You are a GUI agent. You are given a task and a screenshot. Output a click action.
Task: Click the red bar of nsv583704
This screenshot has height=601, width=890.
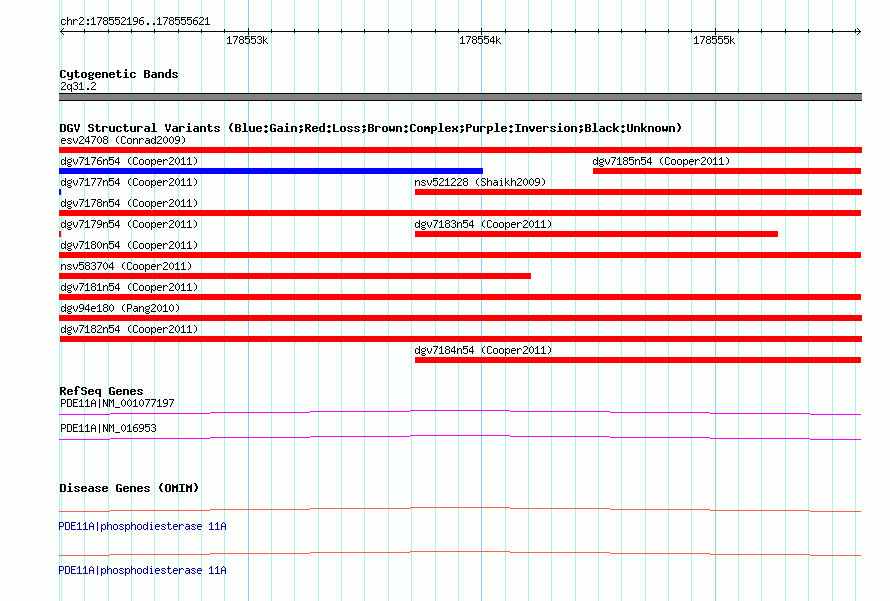[x=295, y=276]
